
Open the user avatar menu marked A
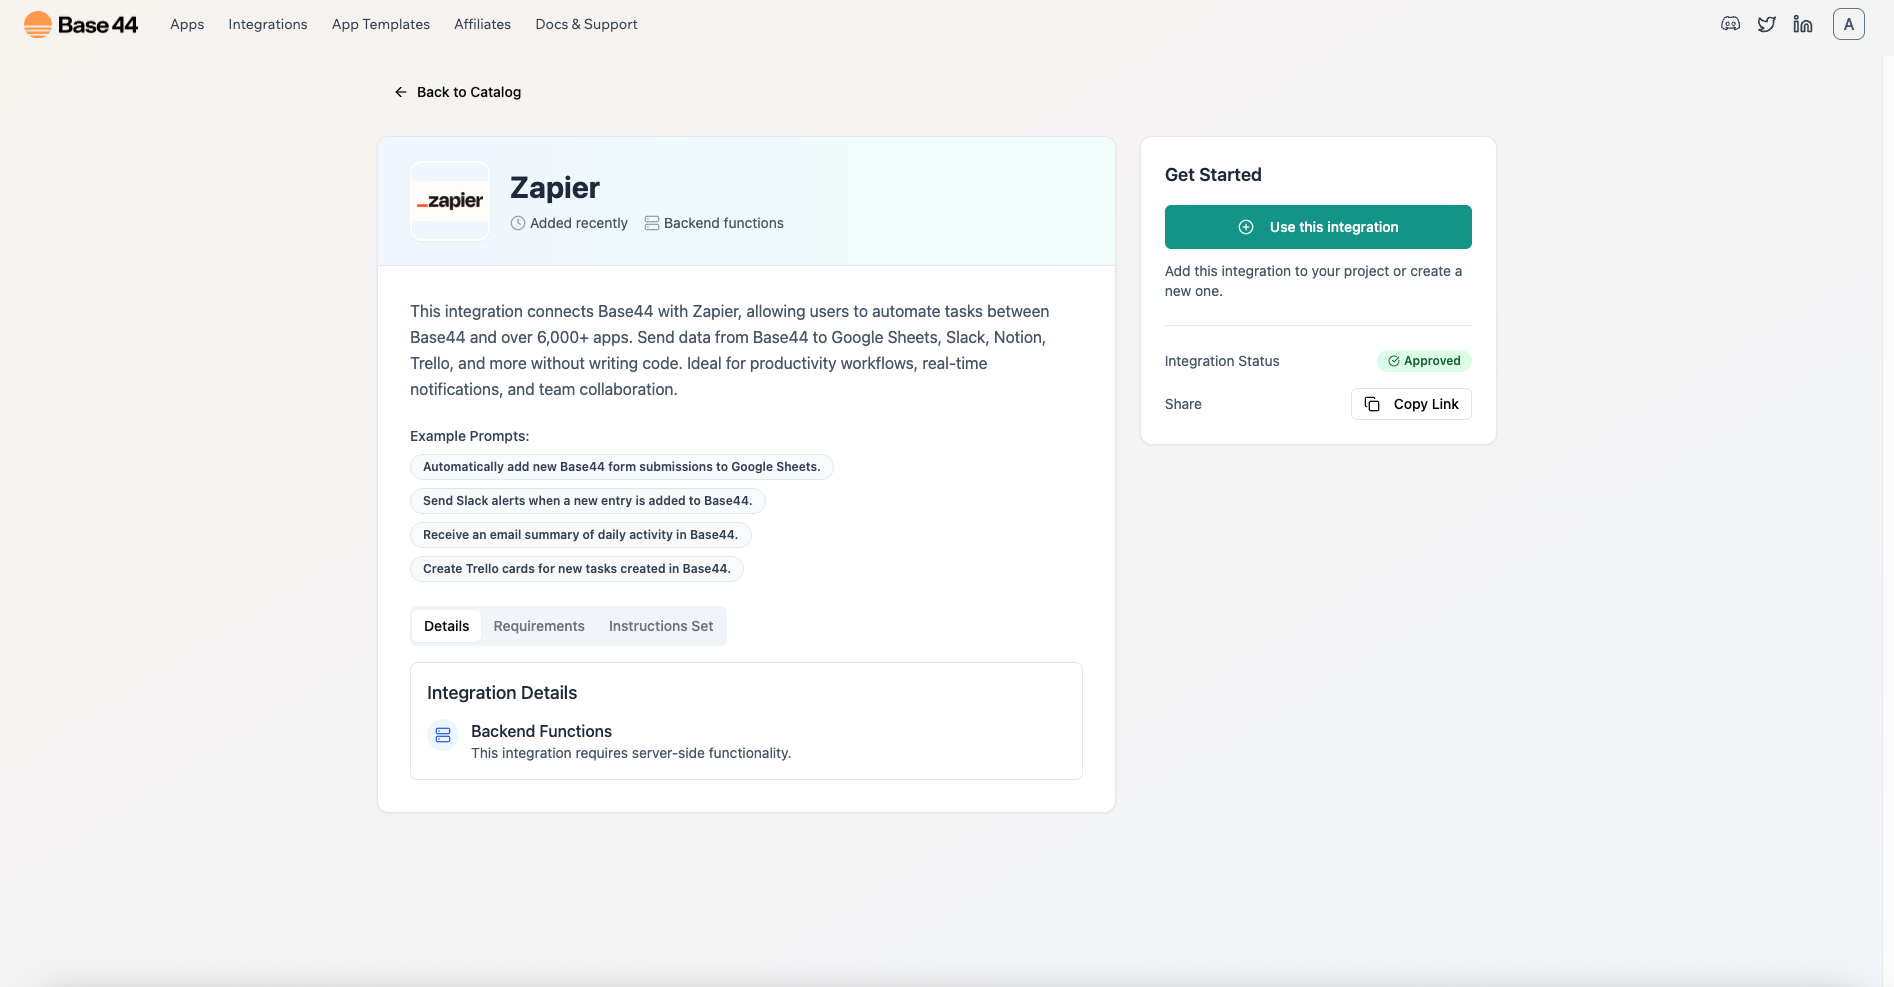point(1848,23)
